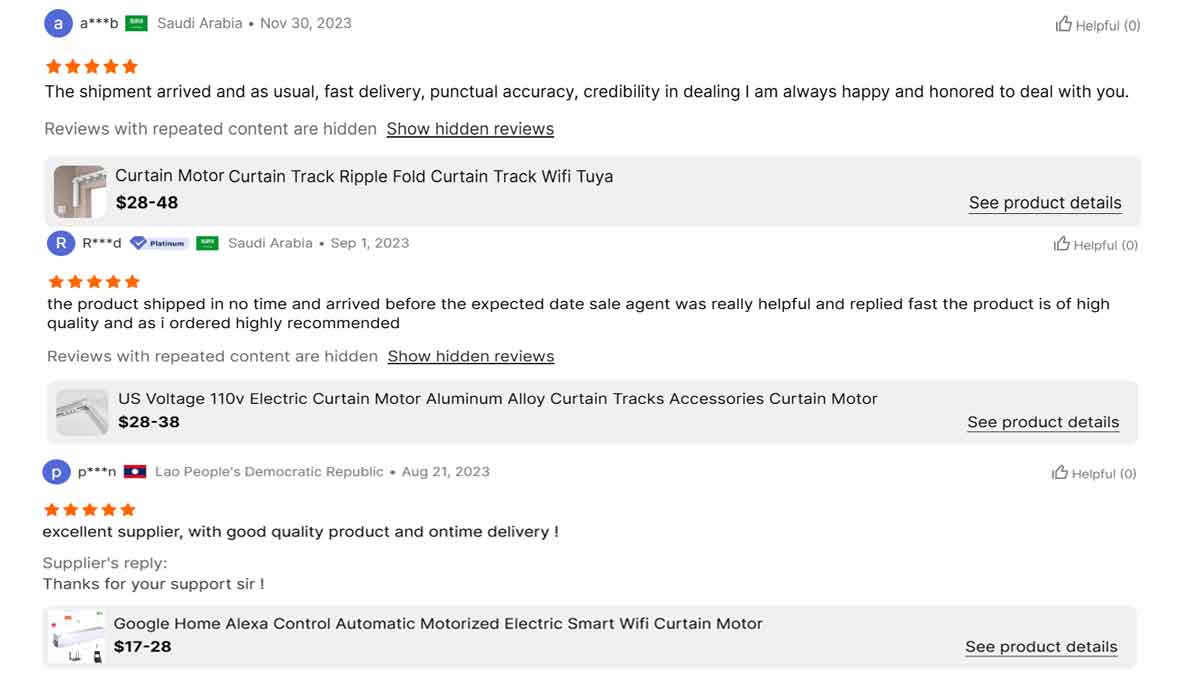1200x687 pixels.
Task: Show hidden reviews under a***b's review
Action: (x=470, y=129)
